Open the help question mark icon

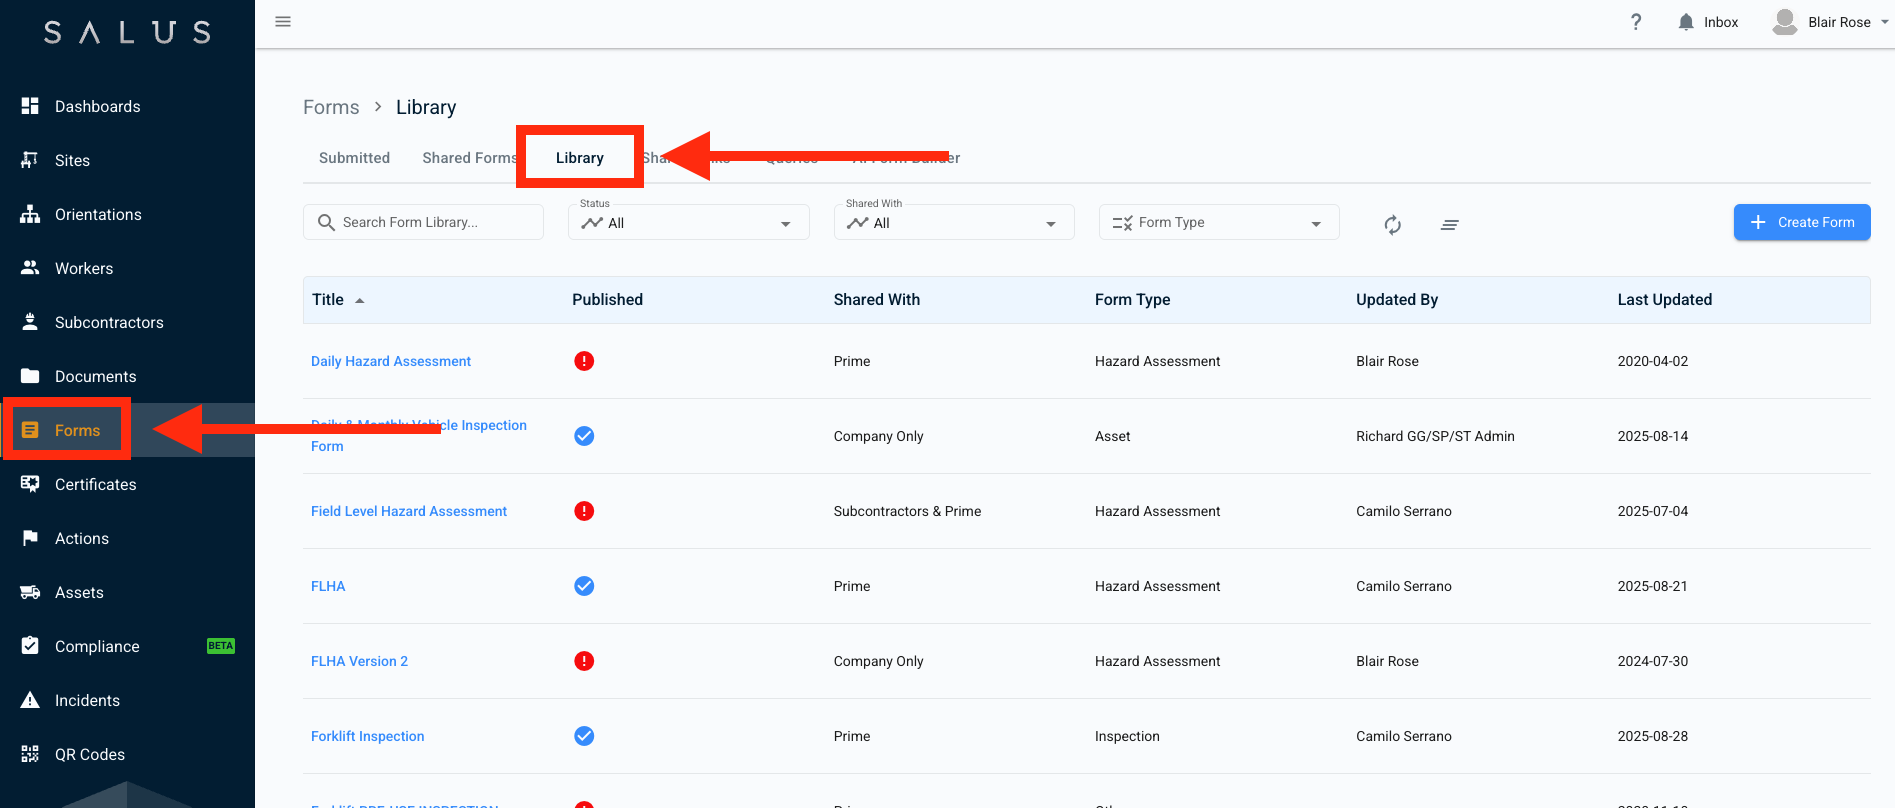(x=1636, y=22)
